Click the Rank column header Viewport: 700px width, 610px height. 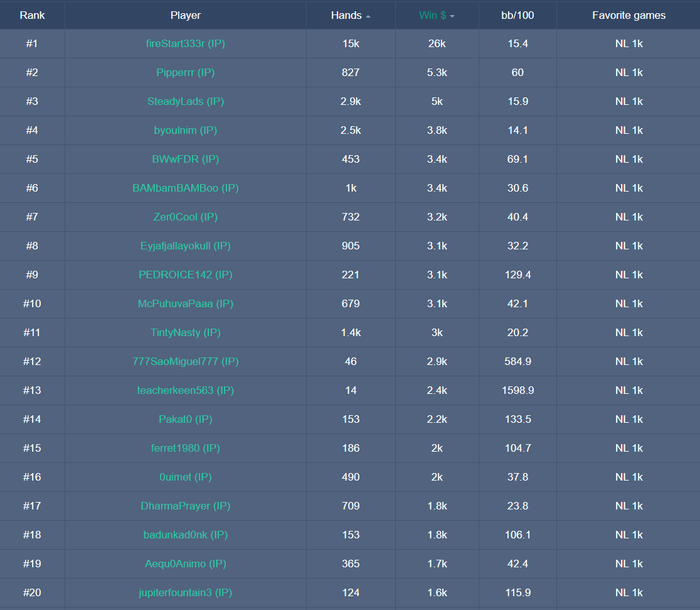pos(32,16)
